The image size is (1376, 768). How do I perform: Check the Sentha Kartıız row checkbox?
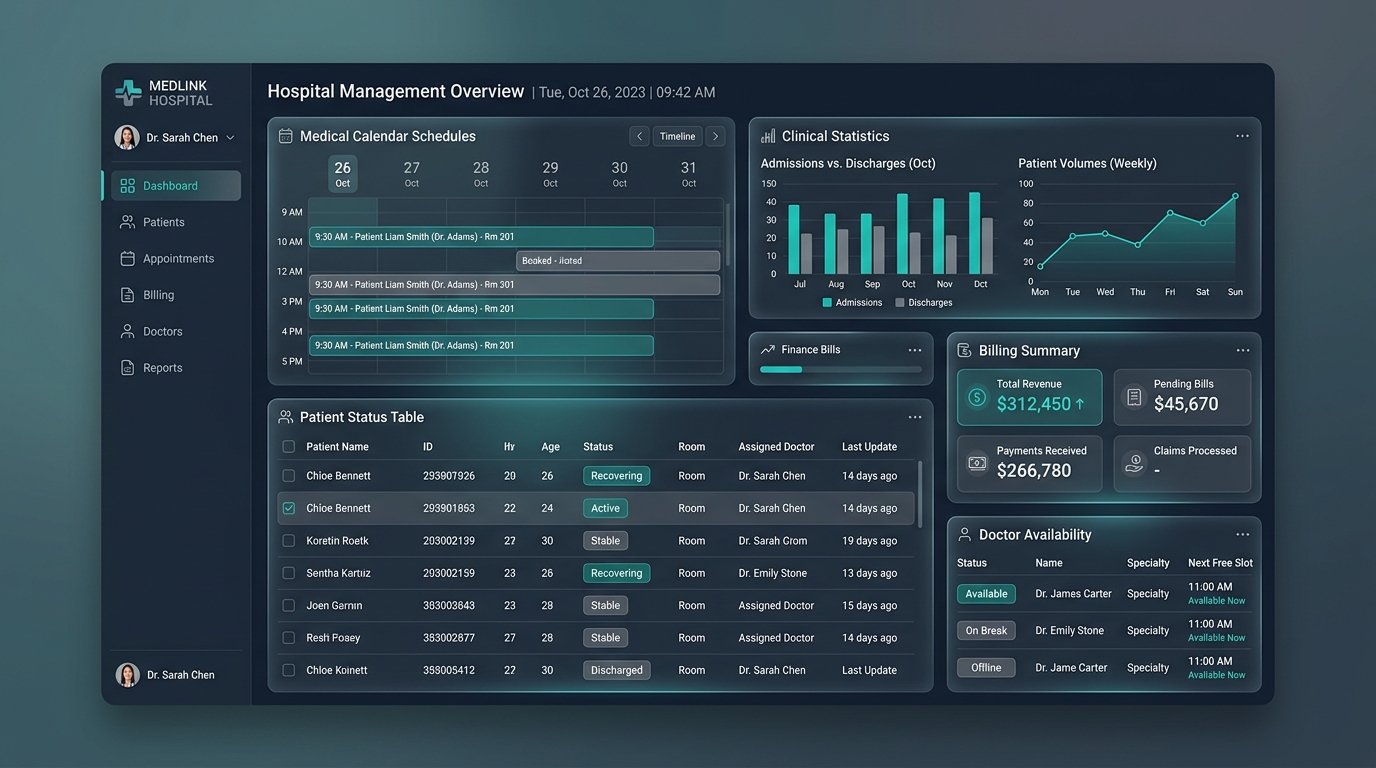[x=289, y=573]
